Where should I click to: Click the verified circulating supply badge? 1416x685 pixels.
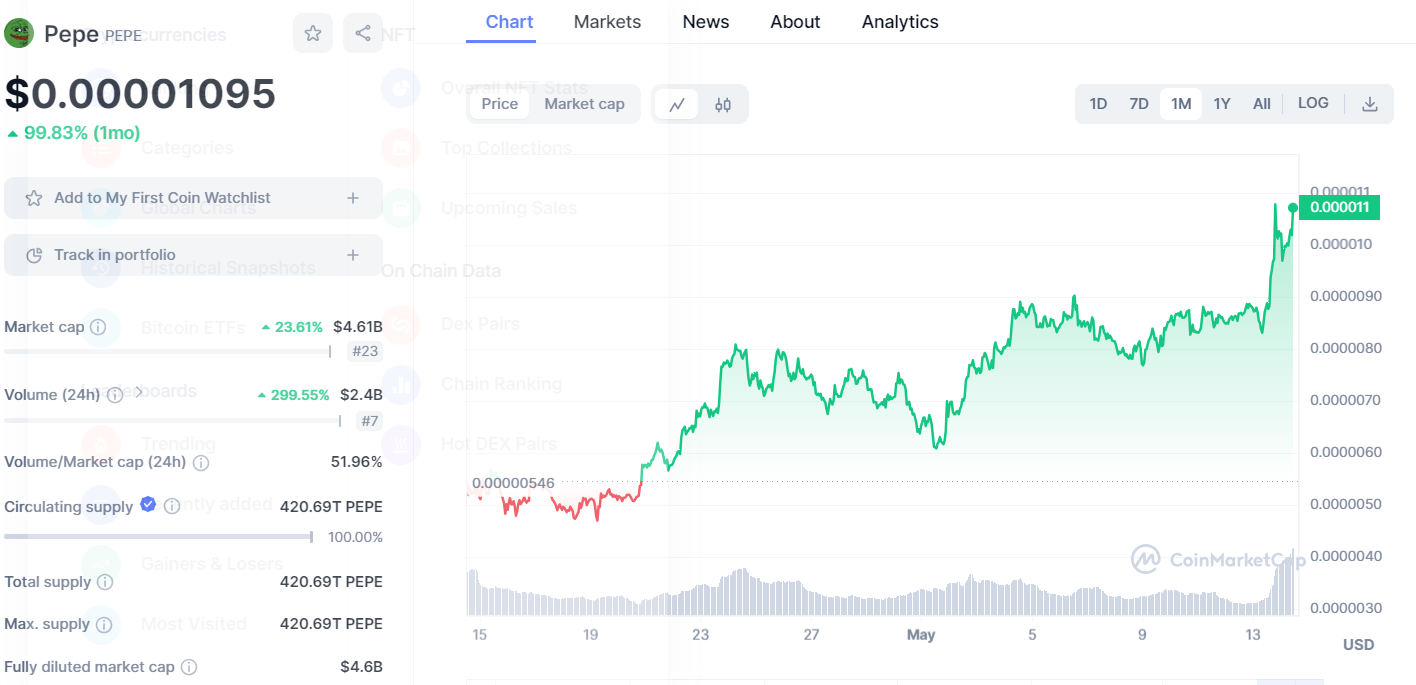[x=148, y=504]
